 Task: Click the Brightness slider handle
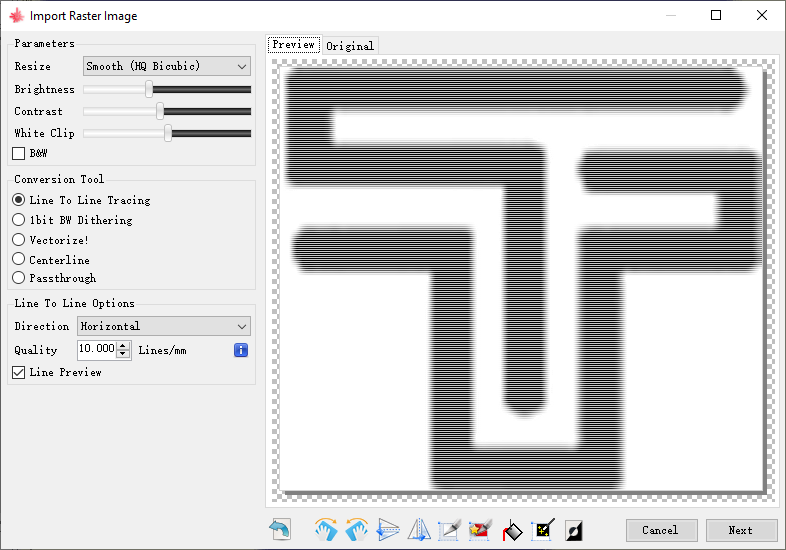click(149, 89)
